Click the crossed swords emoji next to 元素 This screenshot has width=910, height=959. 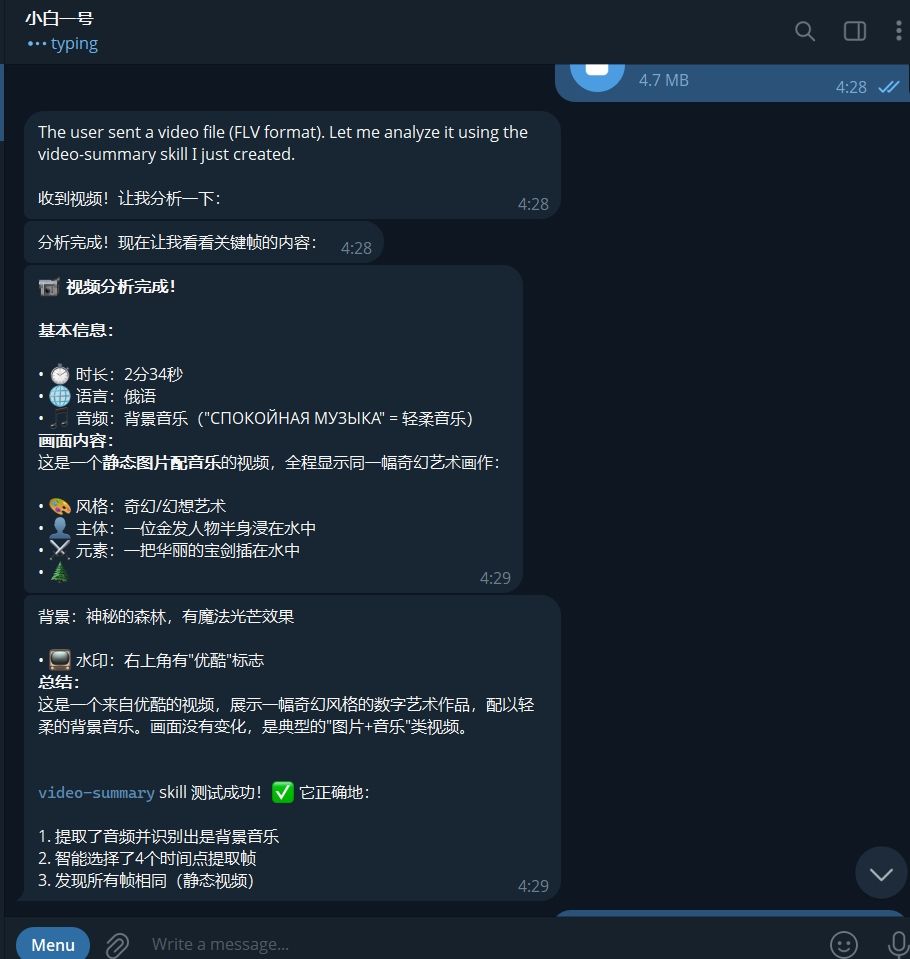point(60,550)
